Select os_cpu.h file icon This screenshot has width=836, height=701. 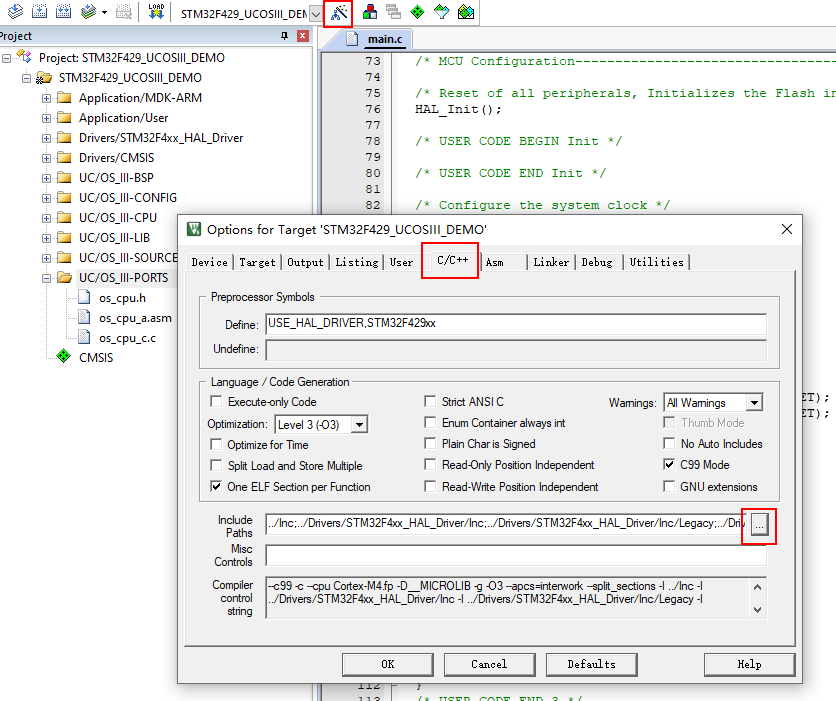pos(84,297)
